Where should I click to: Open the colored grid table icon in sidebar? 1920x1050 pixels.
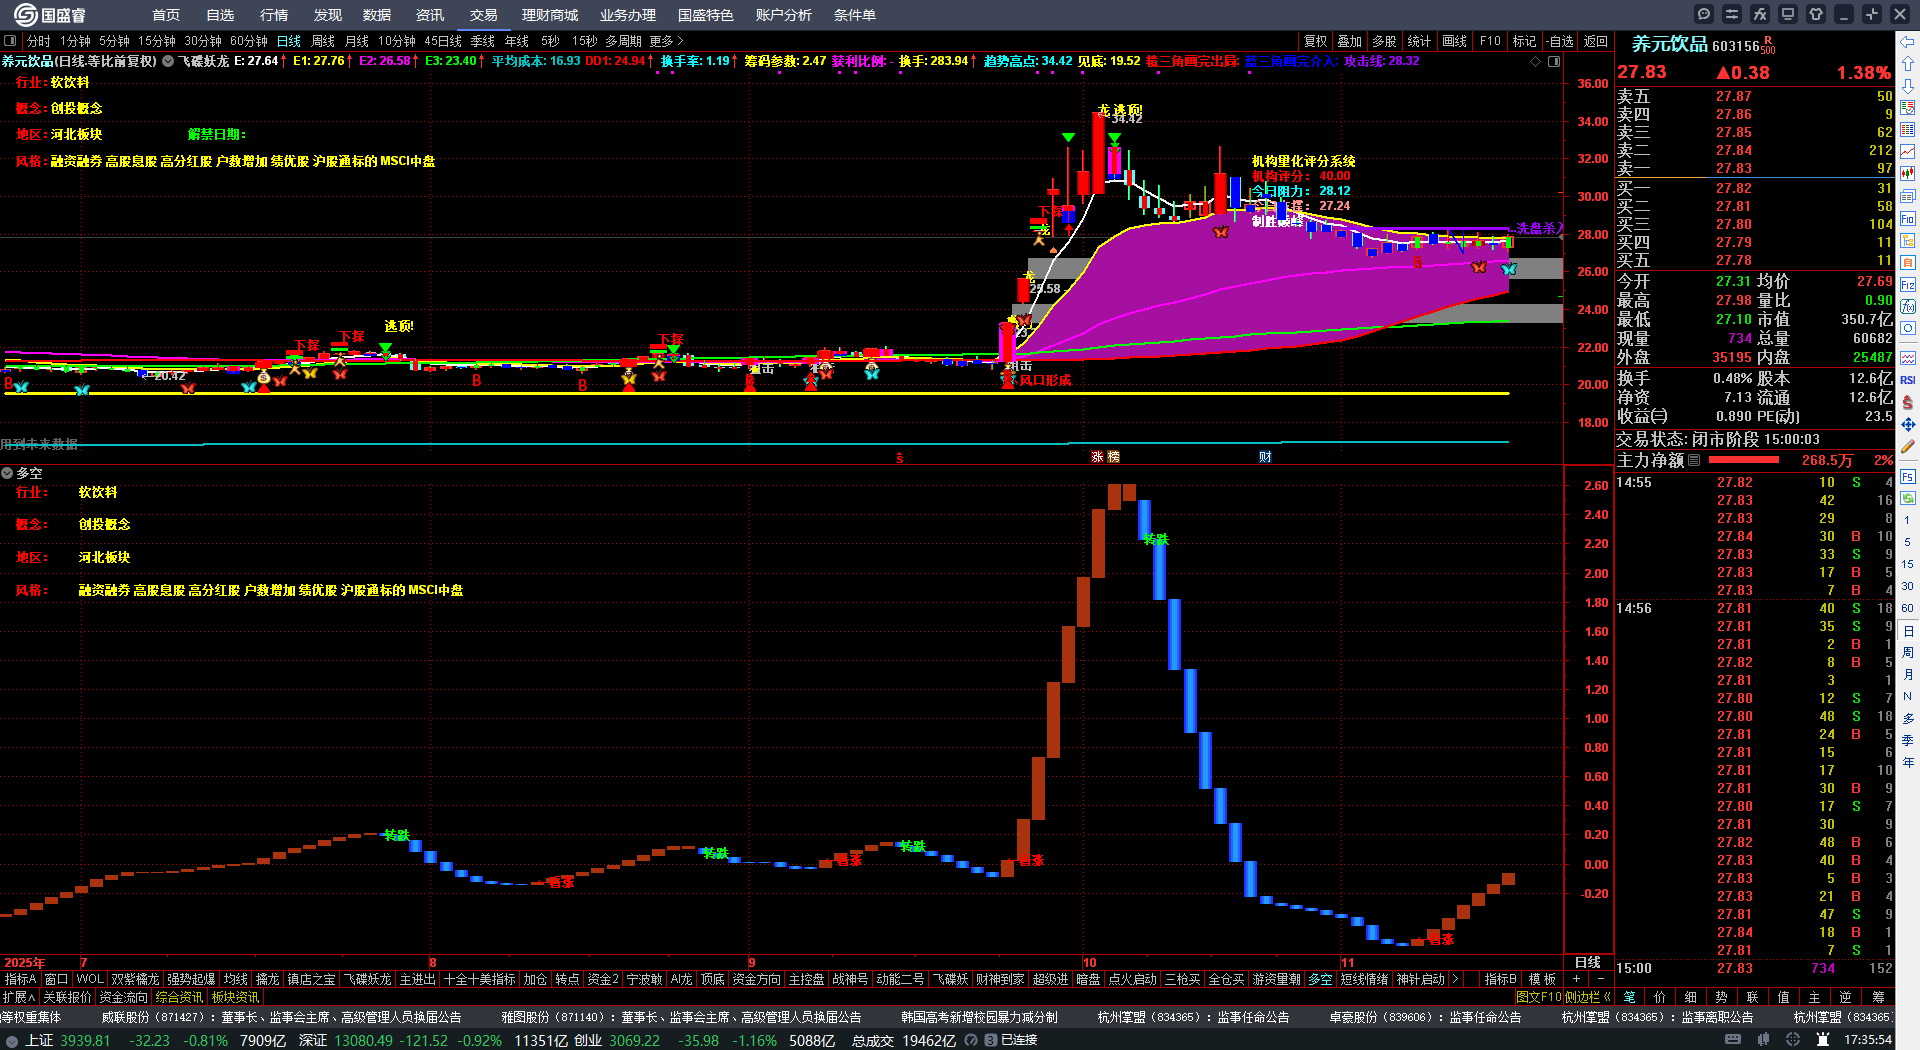point(1908,130)
